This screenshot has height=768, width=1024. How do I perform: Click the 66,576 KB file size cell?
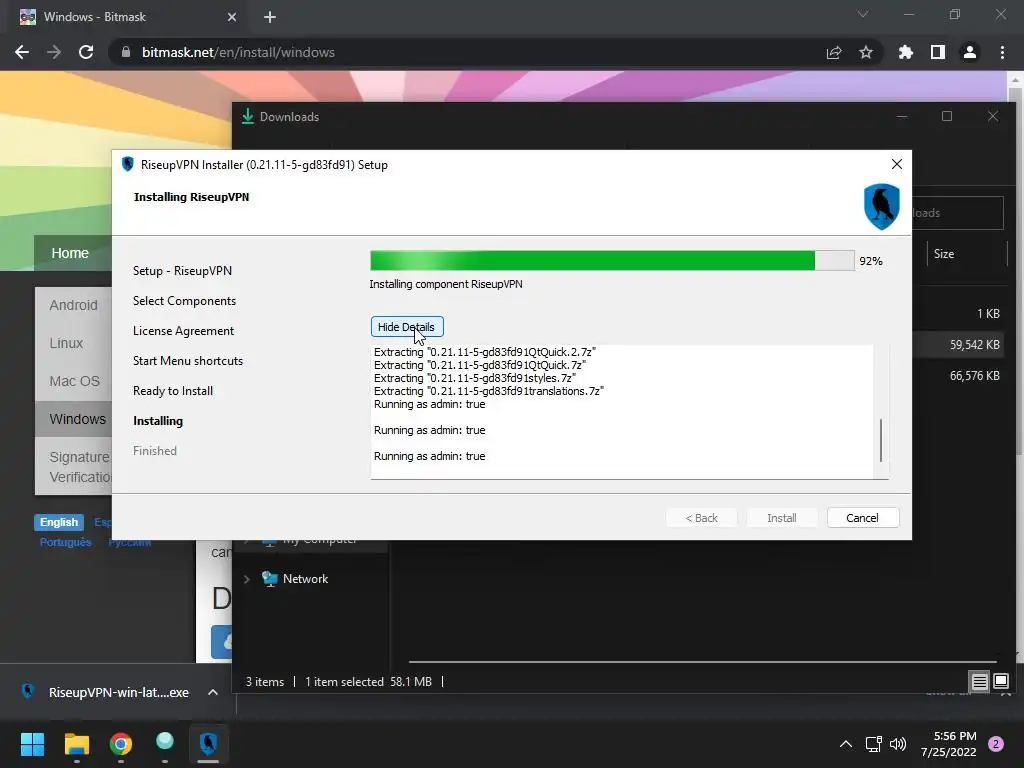[974, 376]
